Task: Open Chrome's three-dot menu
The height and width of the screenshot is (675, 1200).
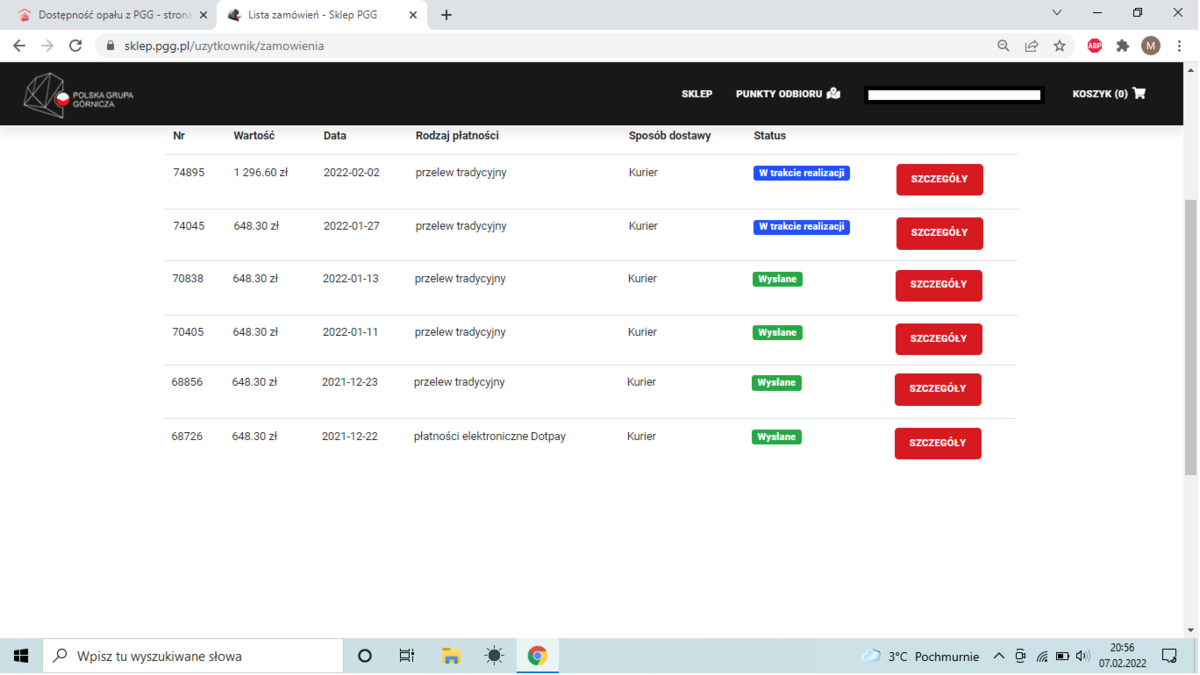Action: tap(1180, 46)
